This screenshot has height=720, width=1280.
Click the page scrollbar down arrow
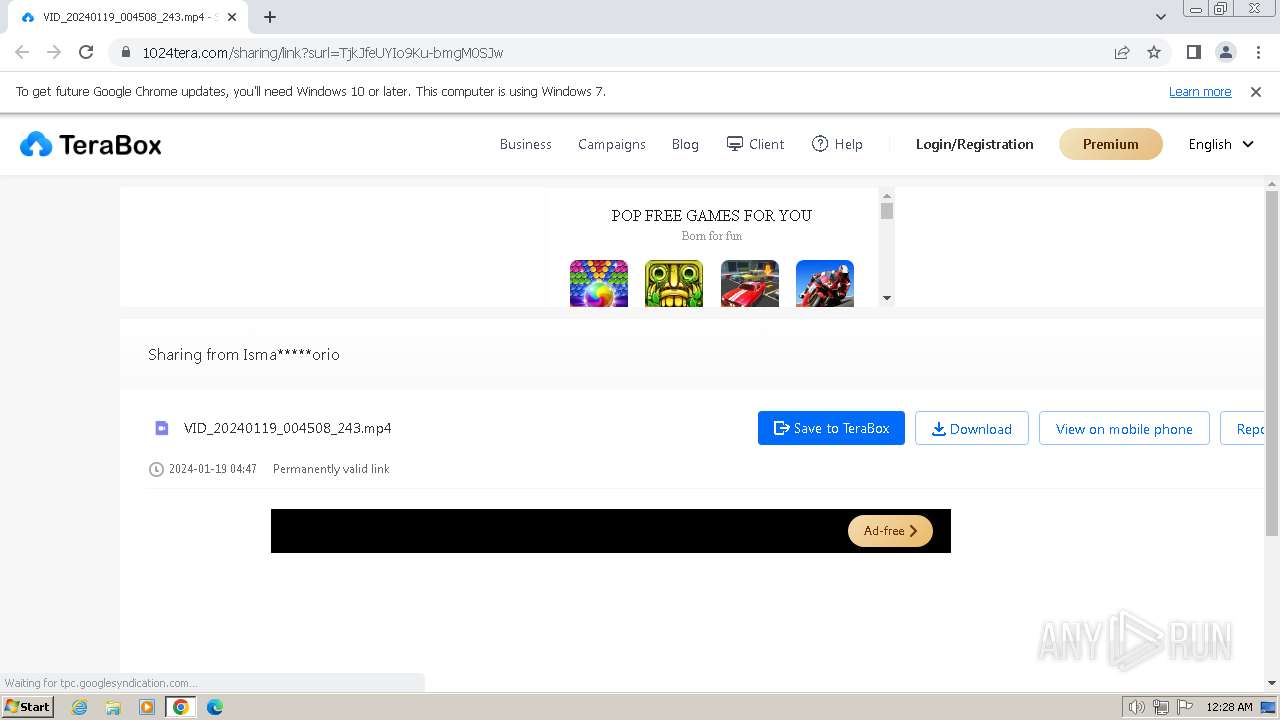pyautogui.click(x=1272, y=683)
